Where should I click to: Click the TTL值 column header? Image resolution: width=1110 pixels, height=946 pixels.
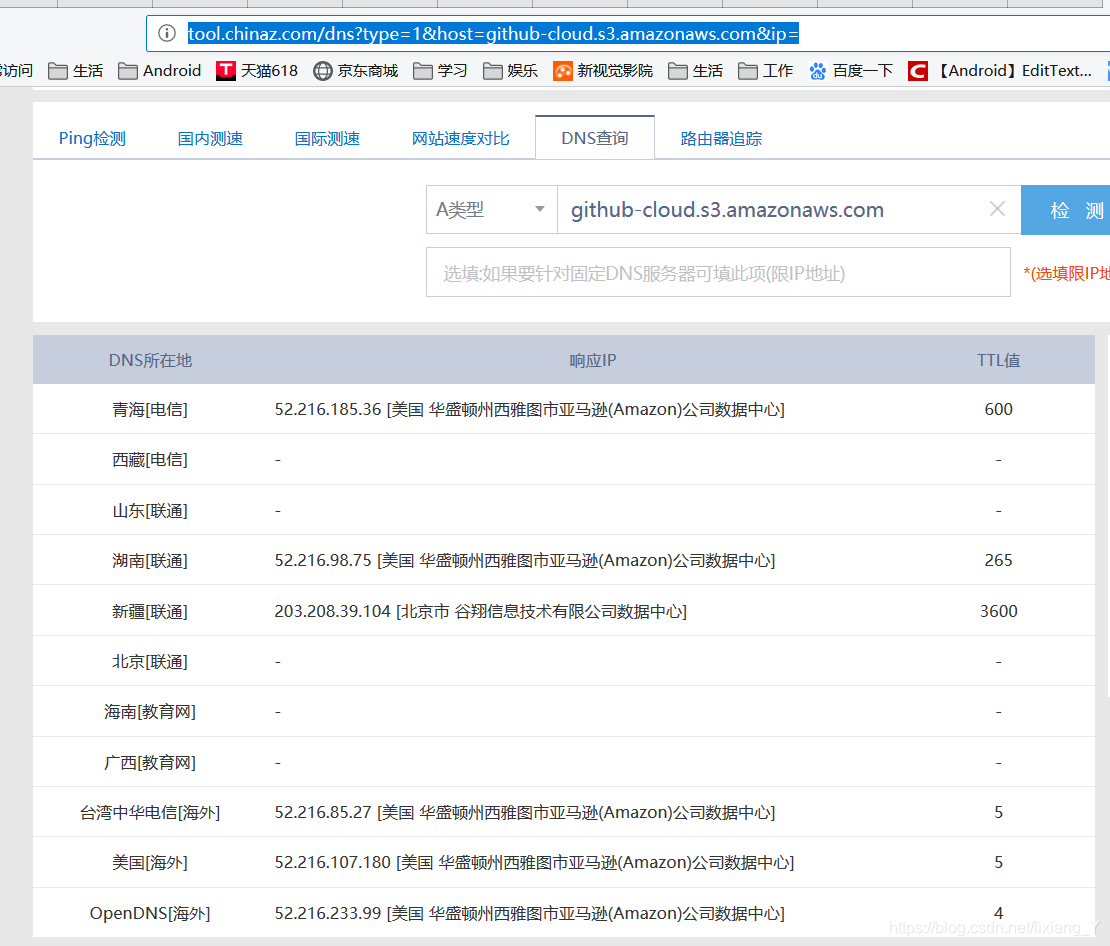click(998, 360)
